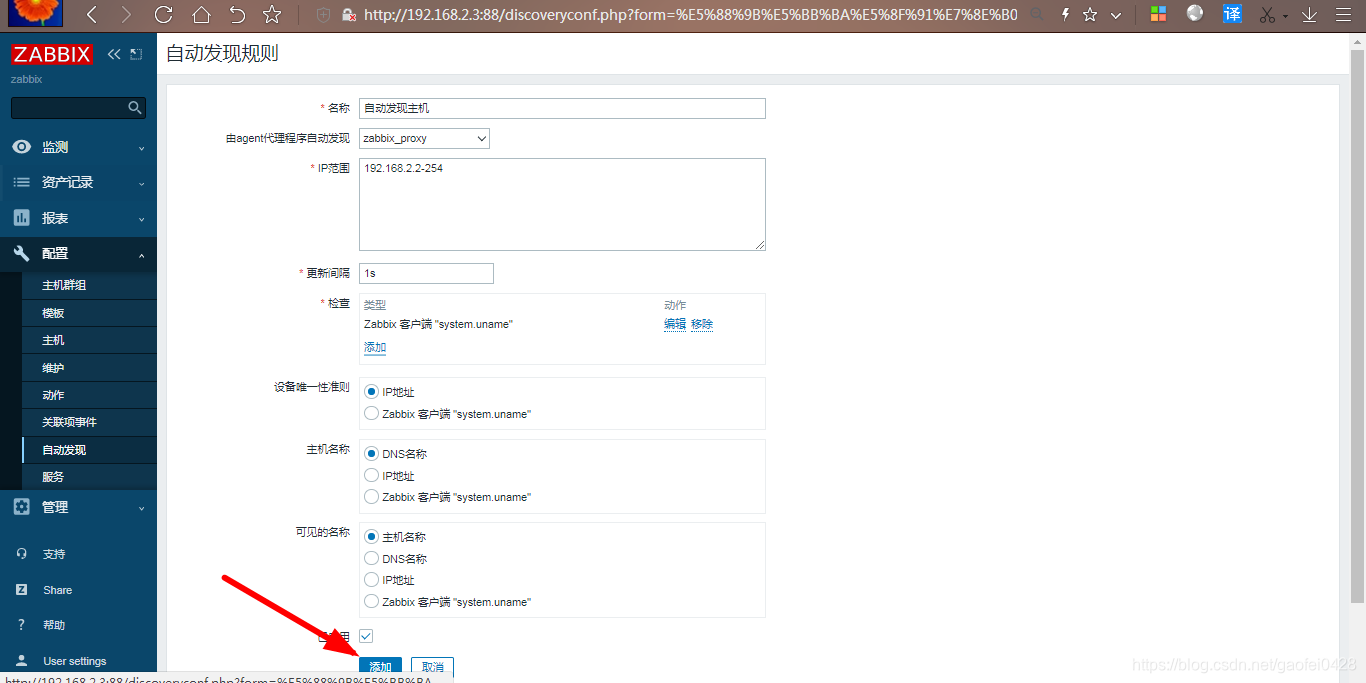Select DNS名称 under 可见的名称
The width and height of the screenshot is (1366, 683).
coord(372,559)
